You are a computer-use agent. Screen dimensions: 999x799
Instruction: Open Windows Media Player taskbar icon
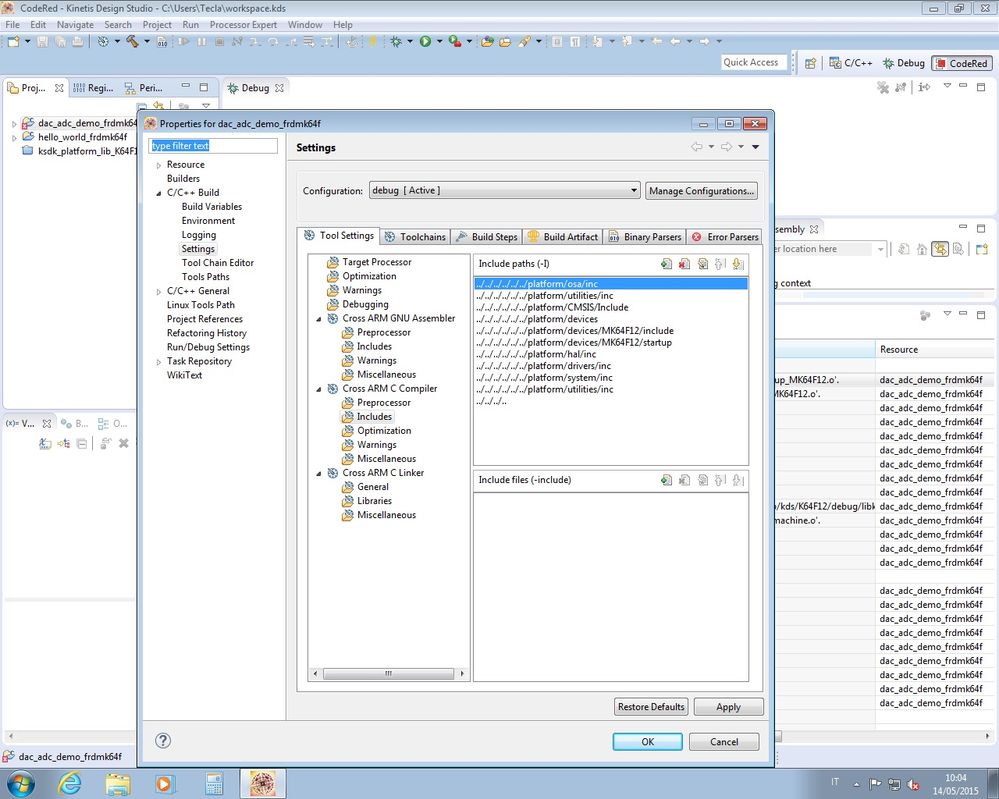tap(164, 783)
